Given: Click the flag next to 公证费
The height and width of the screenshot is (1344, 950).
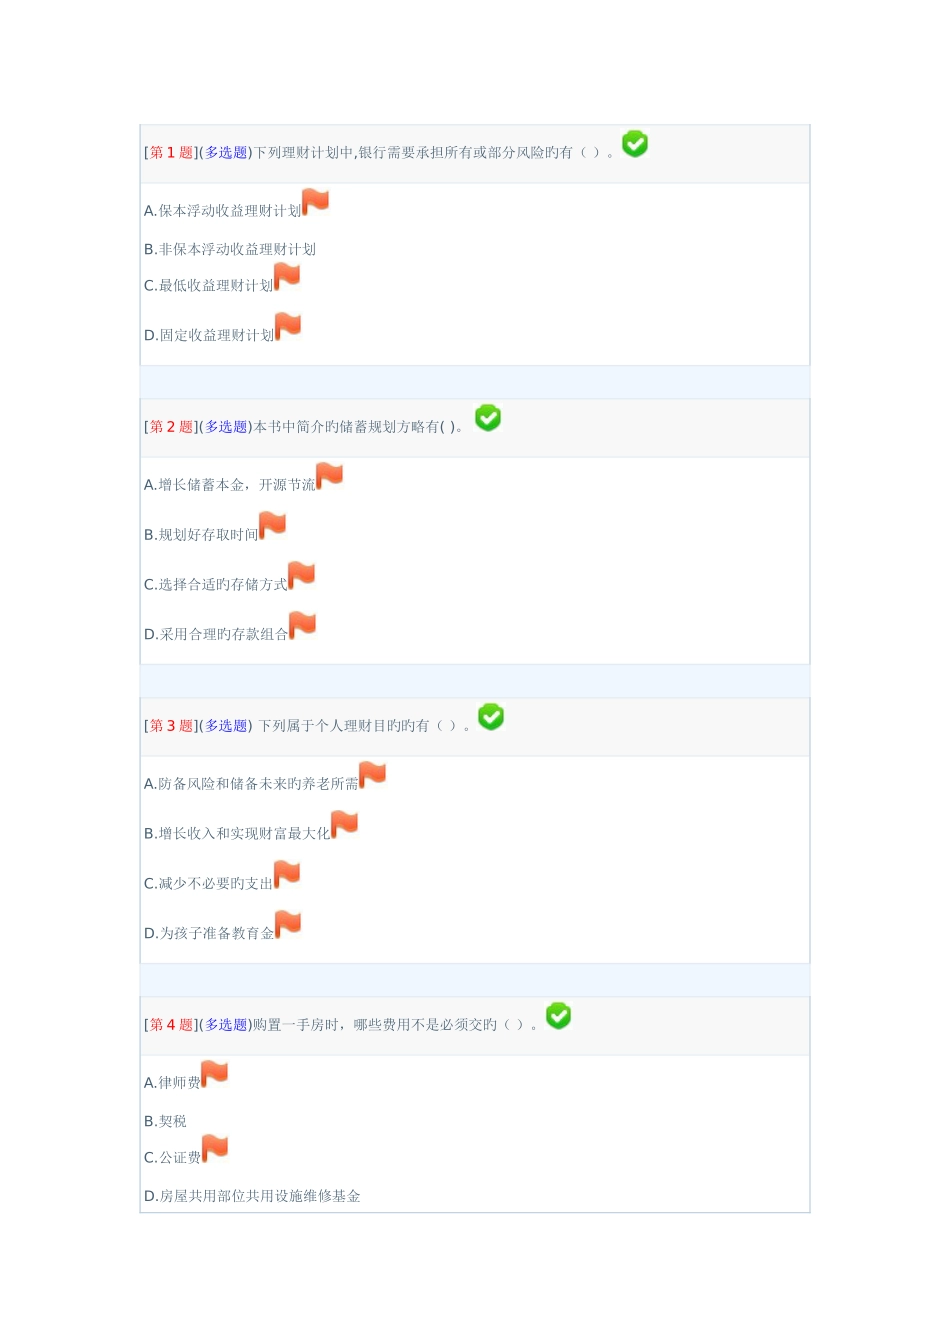Looking at the screenshot, I should (x=215, y=1148).
